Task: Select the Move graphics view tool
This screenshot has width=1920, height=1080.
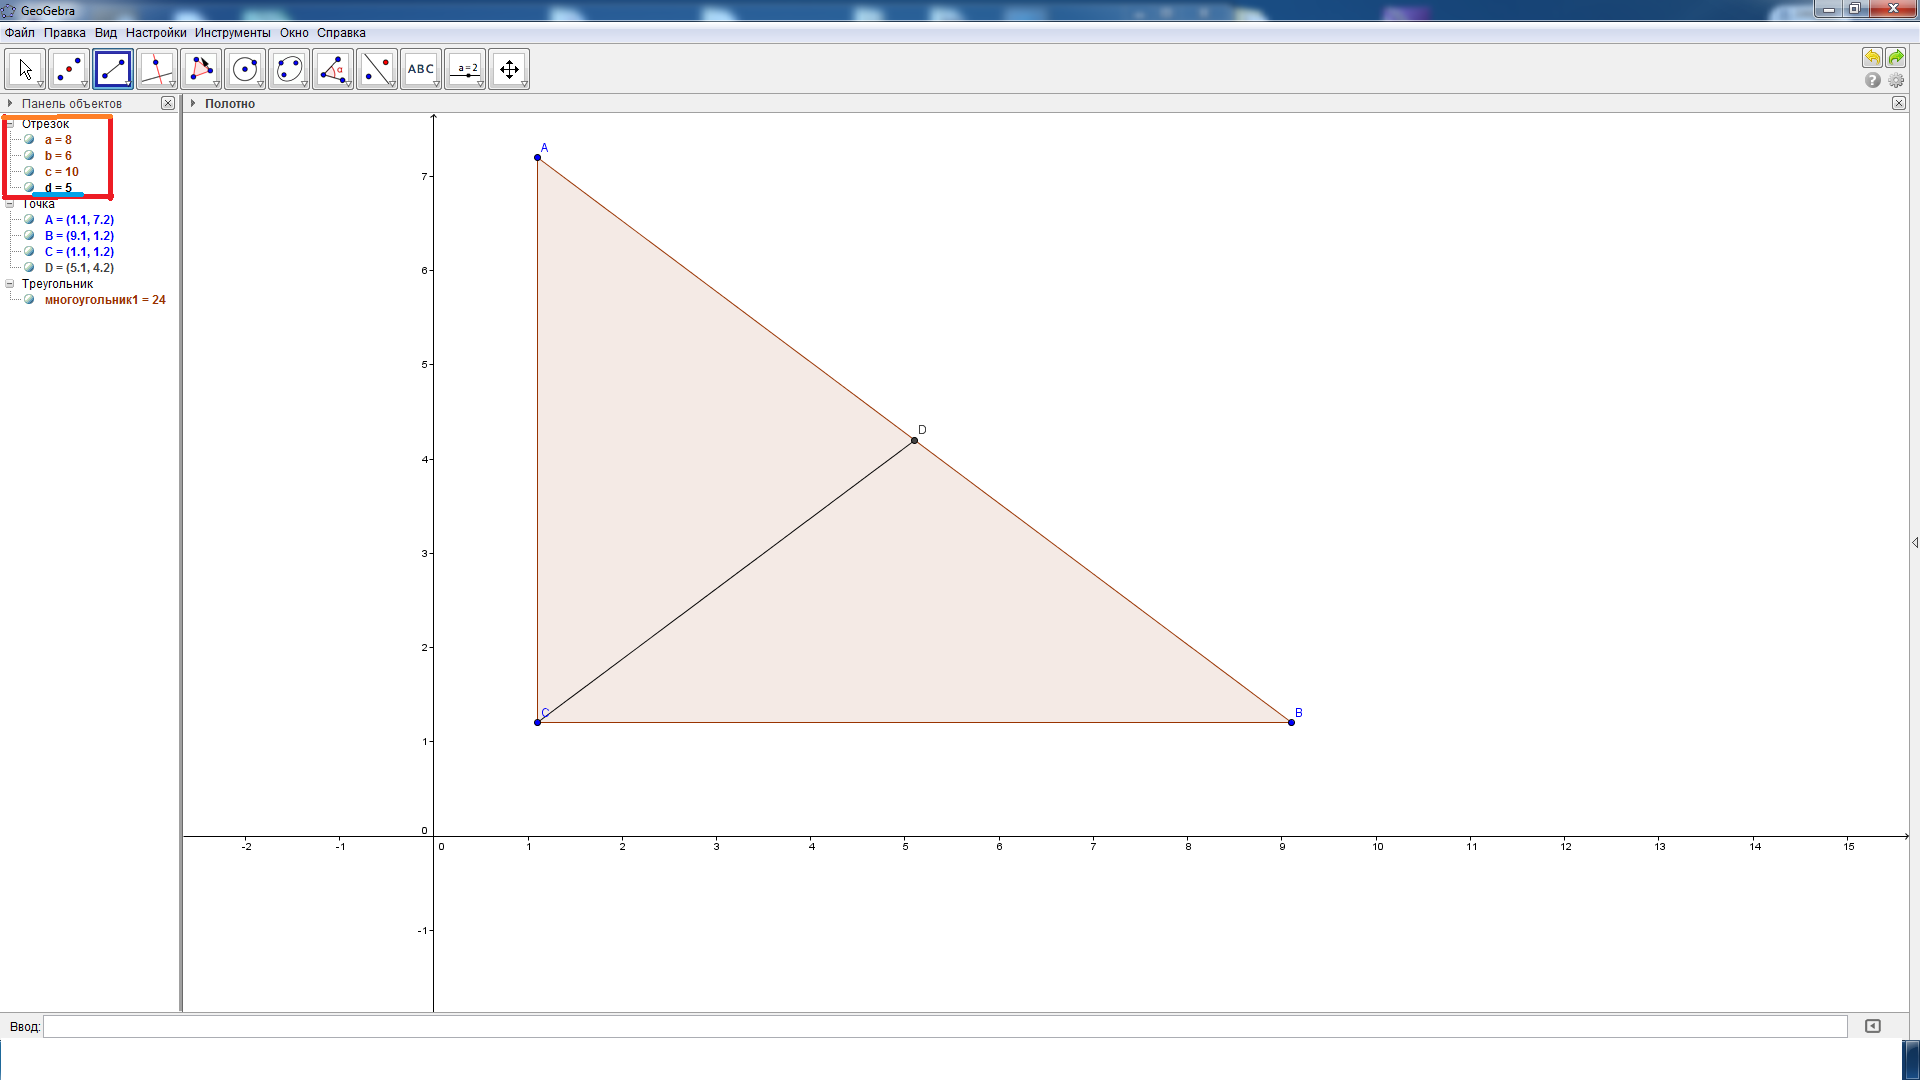Action: click(509, 69)
